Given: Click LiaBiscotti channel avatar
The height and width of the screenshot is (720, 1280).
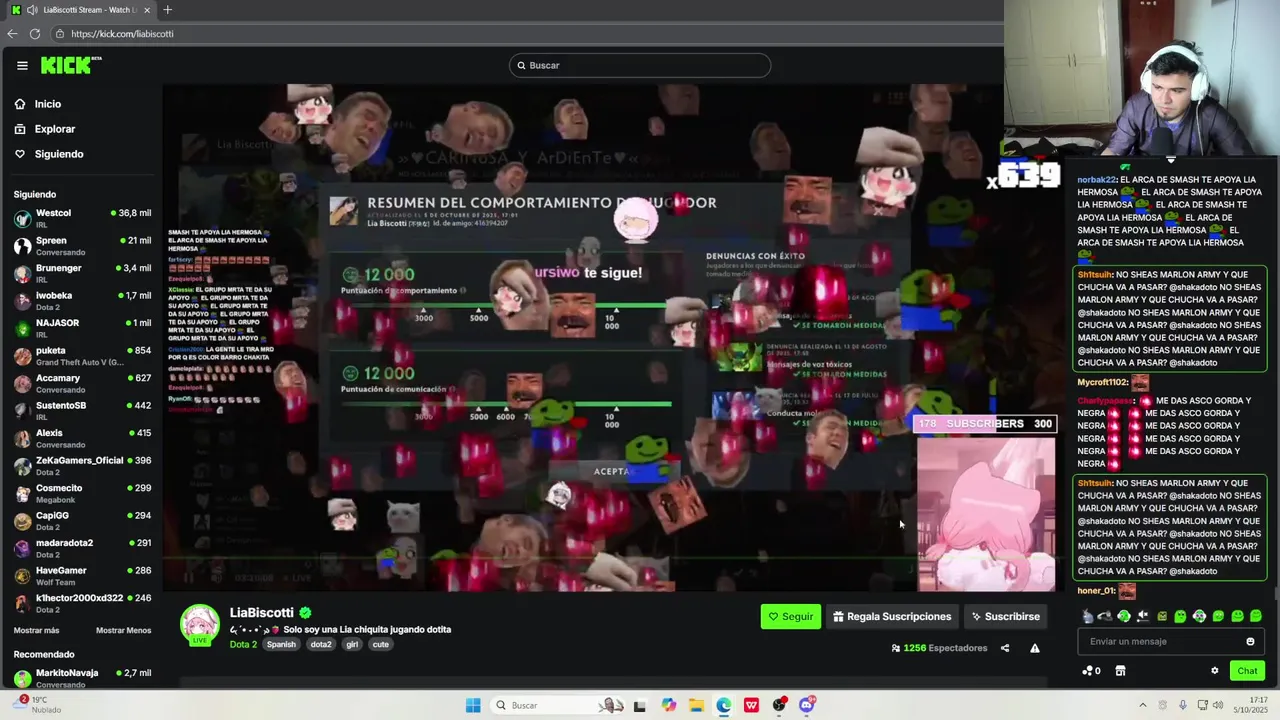Looking at the screenshot, I should (200, 625).
